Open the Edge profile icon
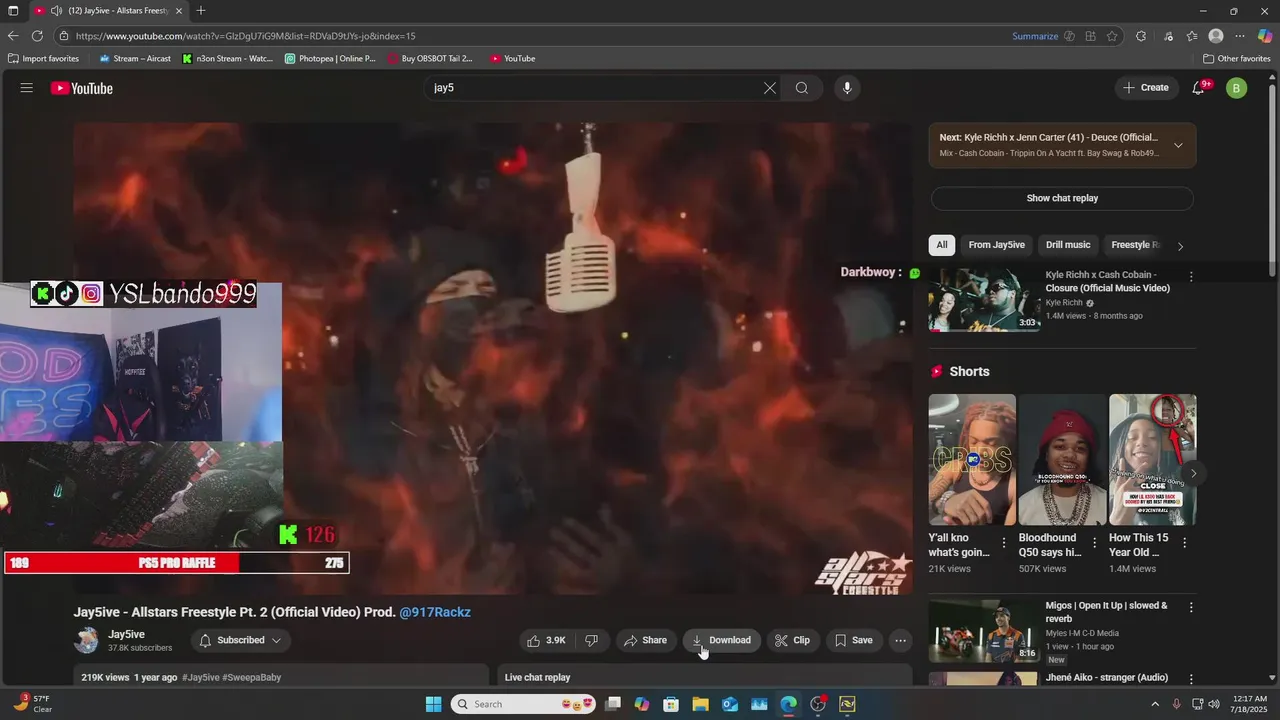The width and height of the screenshot is (1280, 720). tap(1216, 36)
